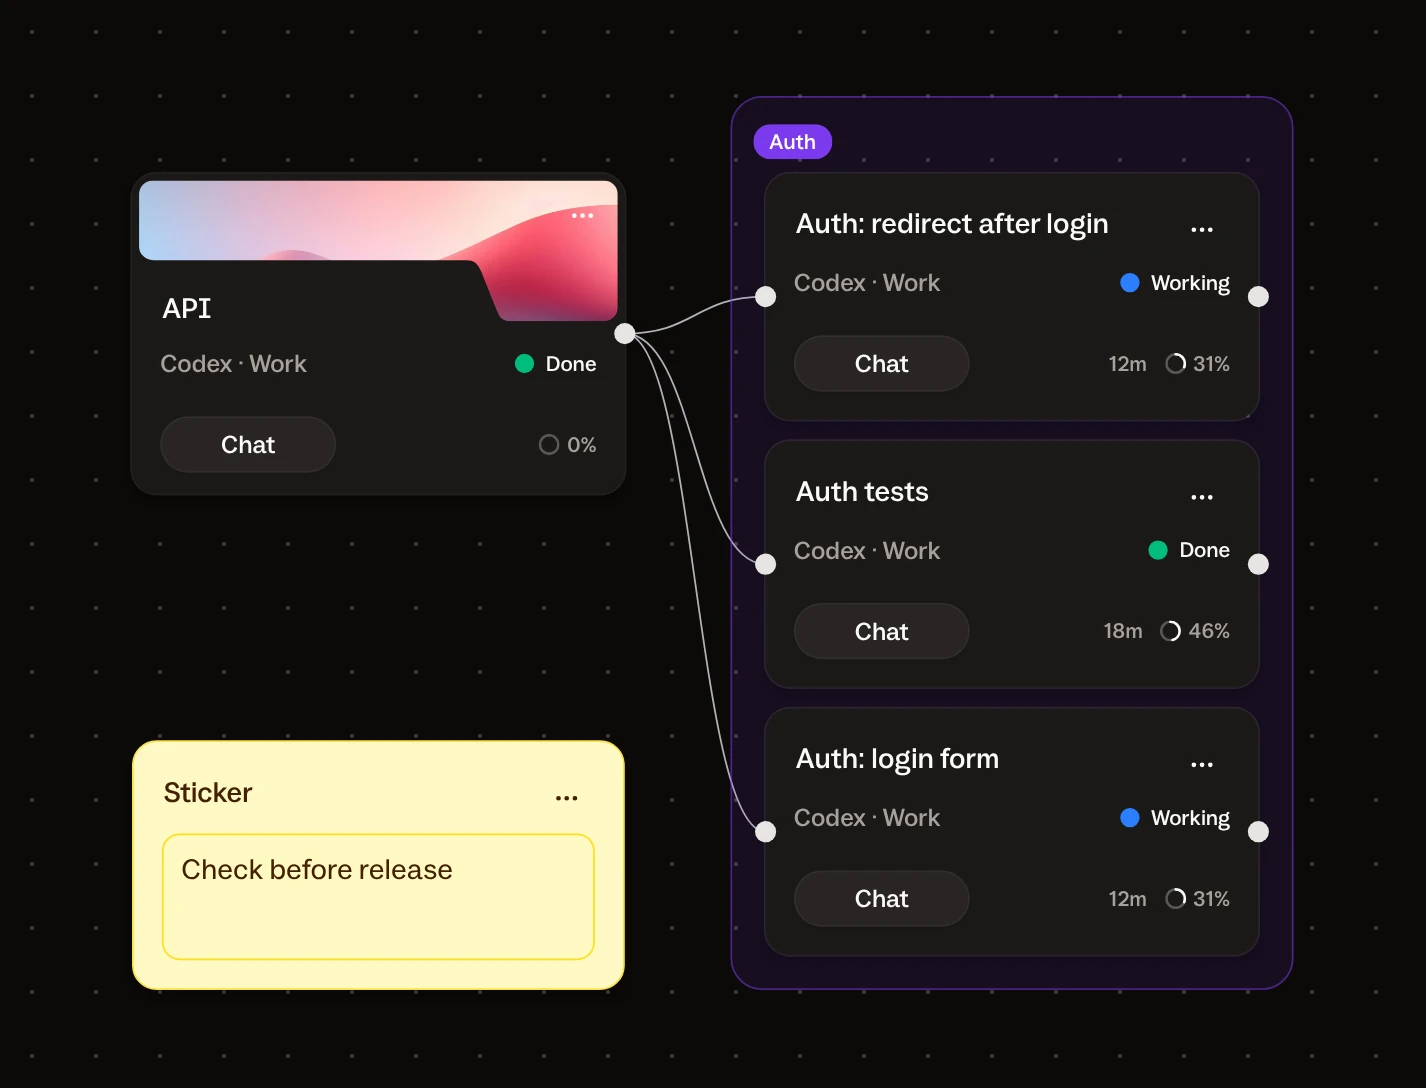
Task: Select output connector of Auth: redirect after login
Action: pos(1259,296)
